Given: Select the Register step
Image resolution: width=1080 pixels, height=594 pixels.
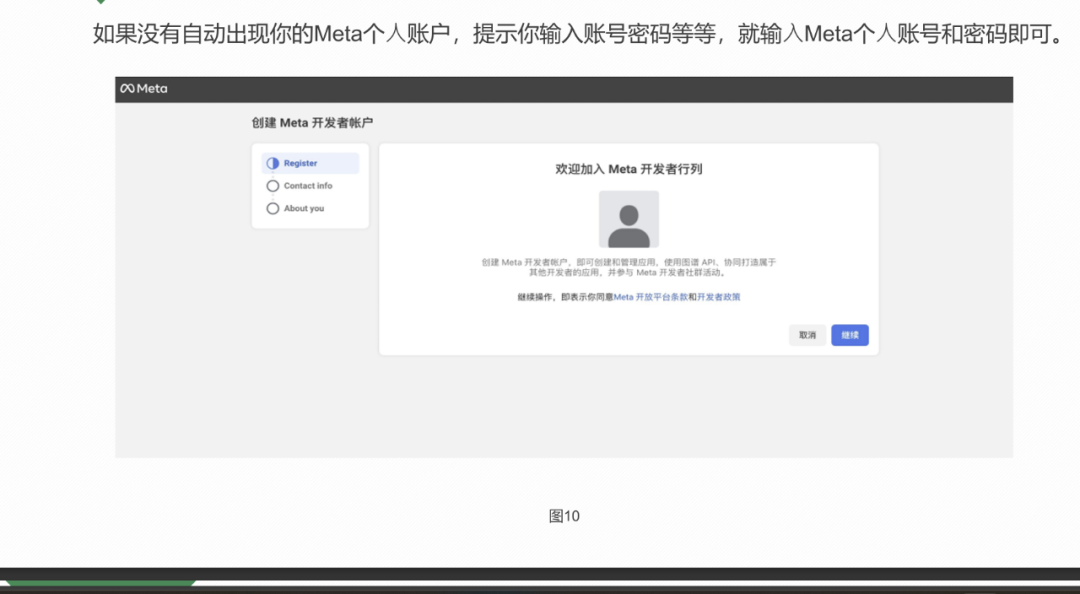Looking at the screenshot, I should (310, 163).
